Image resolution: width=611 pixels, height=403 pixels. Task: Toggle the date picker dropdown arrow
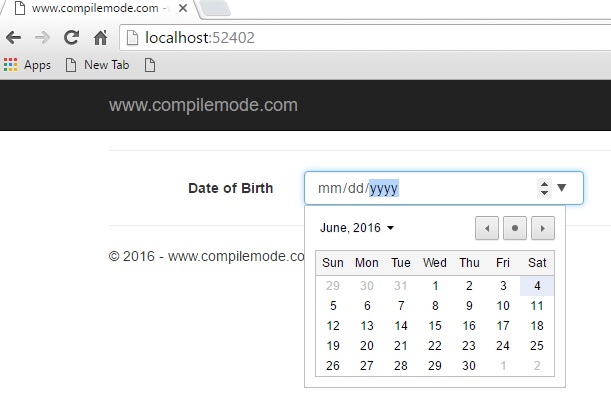[x=562, y=187]
